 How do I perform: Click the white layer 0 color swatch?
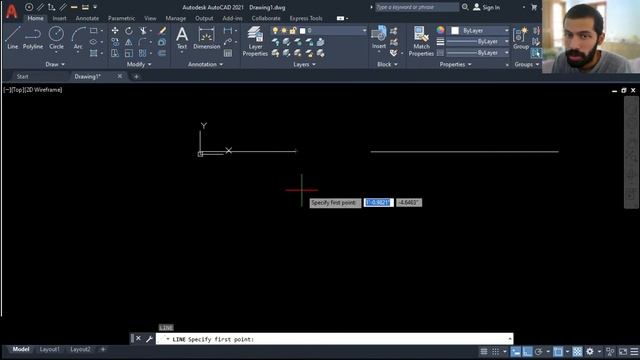pyautogui.click(x=302, y=31)
